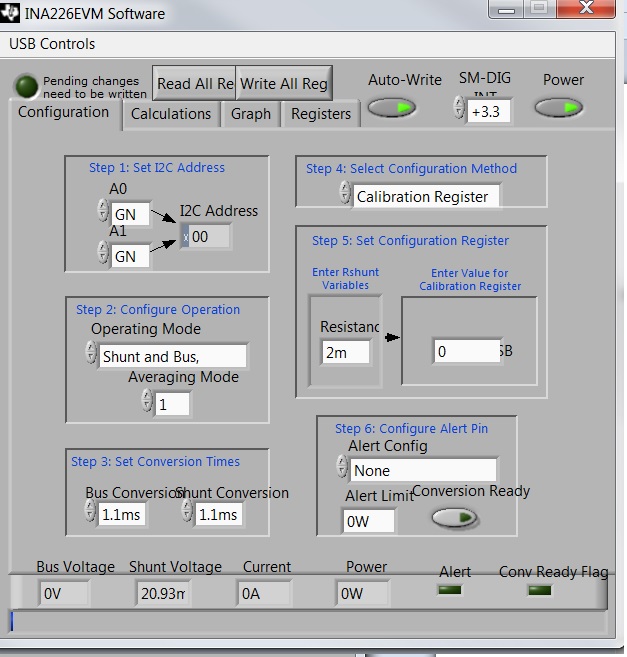The height and width of the screenshot is (657, 627).
Task: Step the Alert Config selector arrows
Action: 342,466
